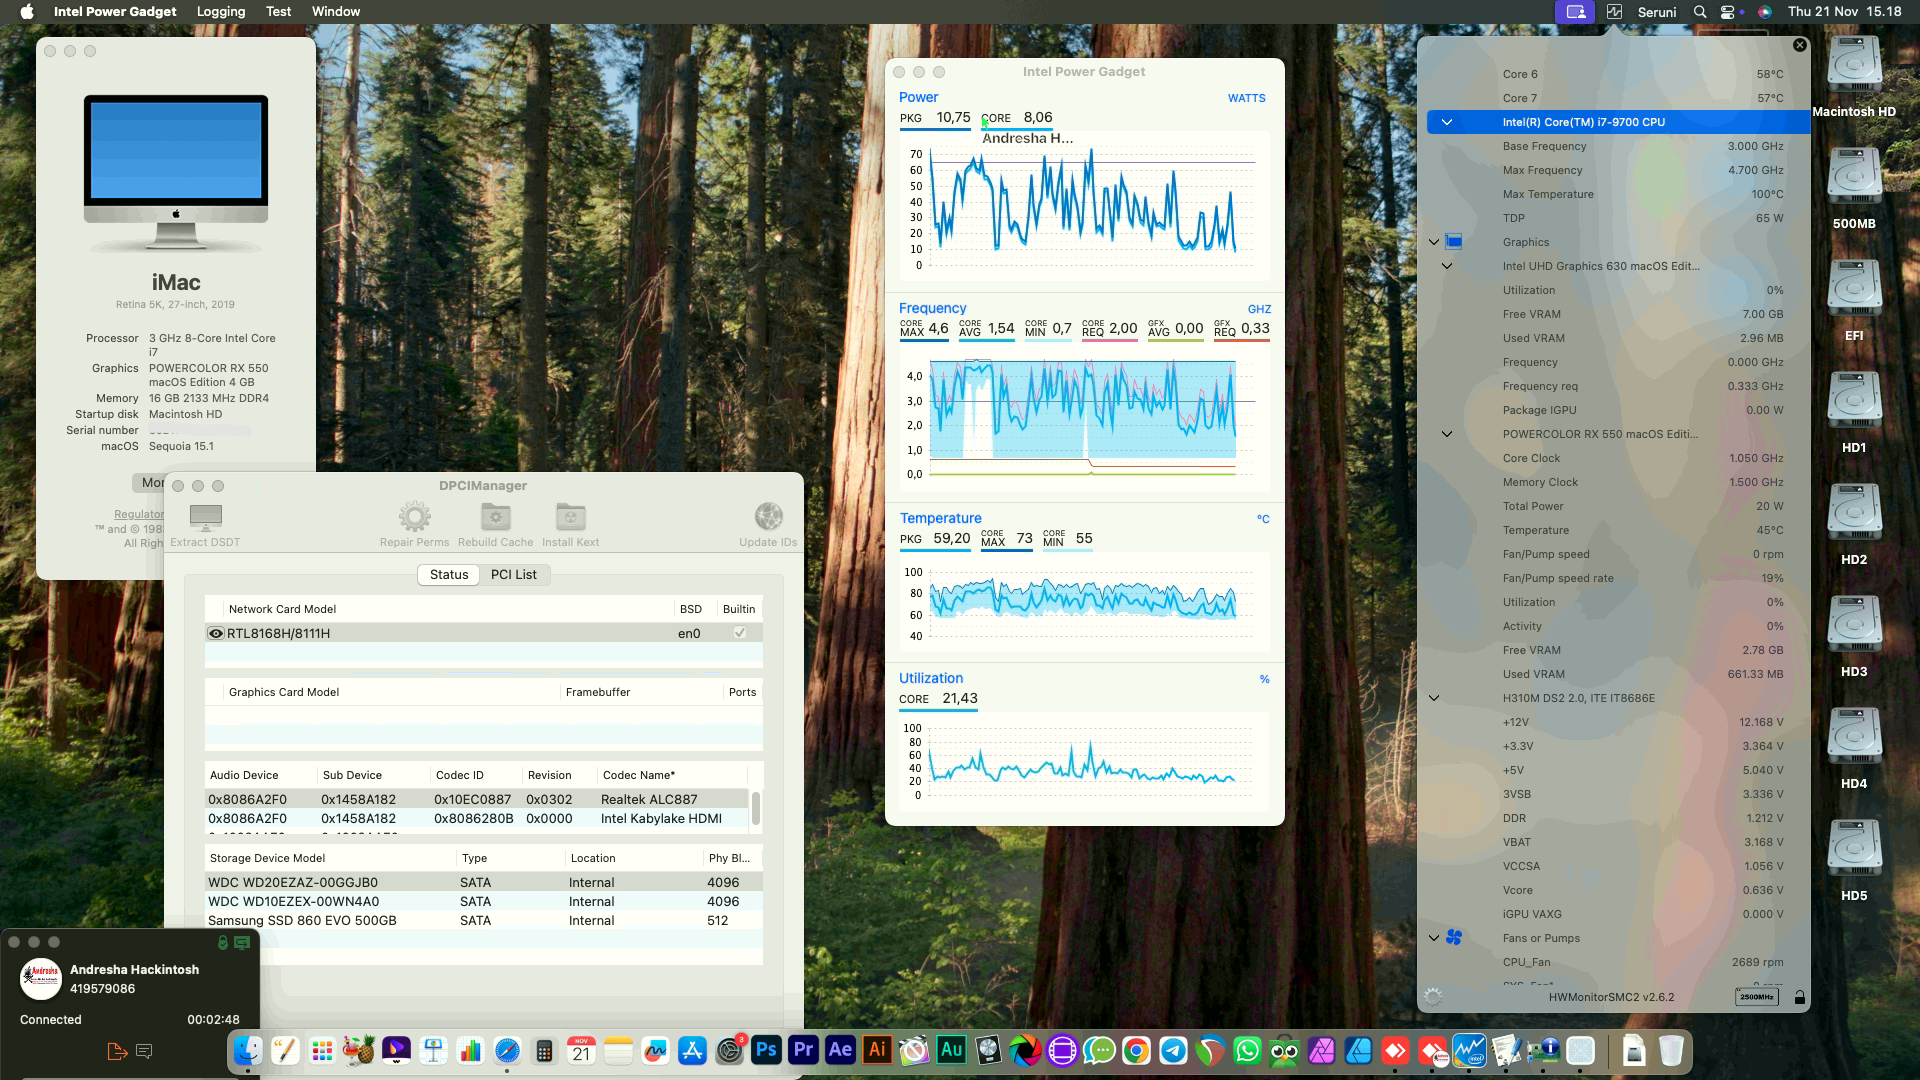This screenshot has width=1920, height=1080.
Task: Click the CPU_Fan 2689 rpm row
Action: (1618, 962)
